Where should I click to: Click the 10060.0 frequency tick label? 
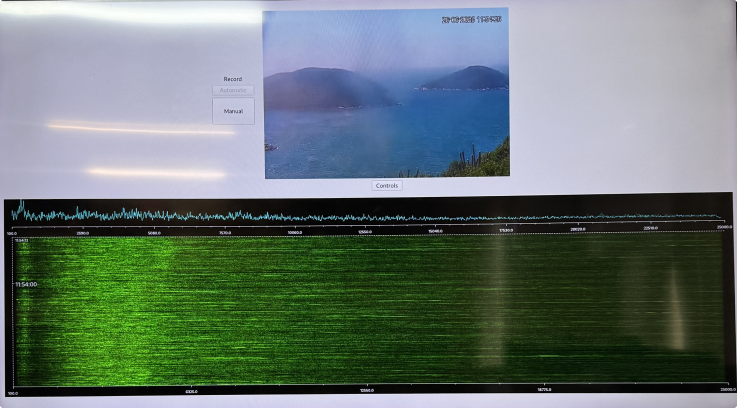[295, 232]
